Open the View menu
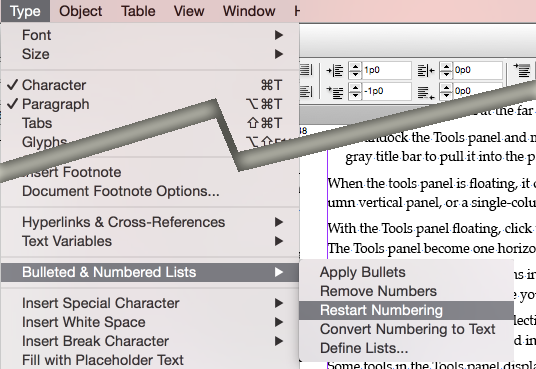 pos(189,11)
